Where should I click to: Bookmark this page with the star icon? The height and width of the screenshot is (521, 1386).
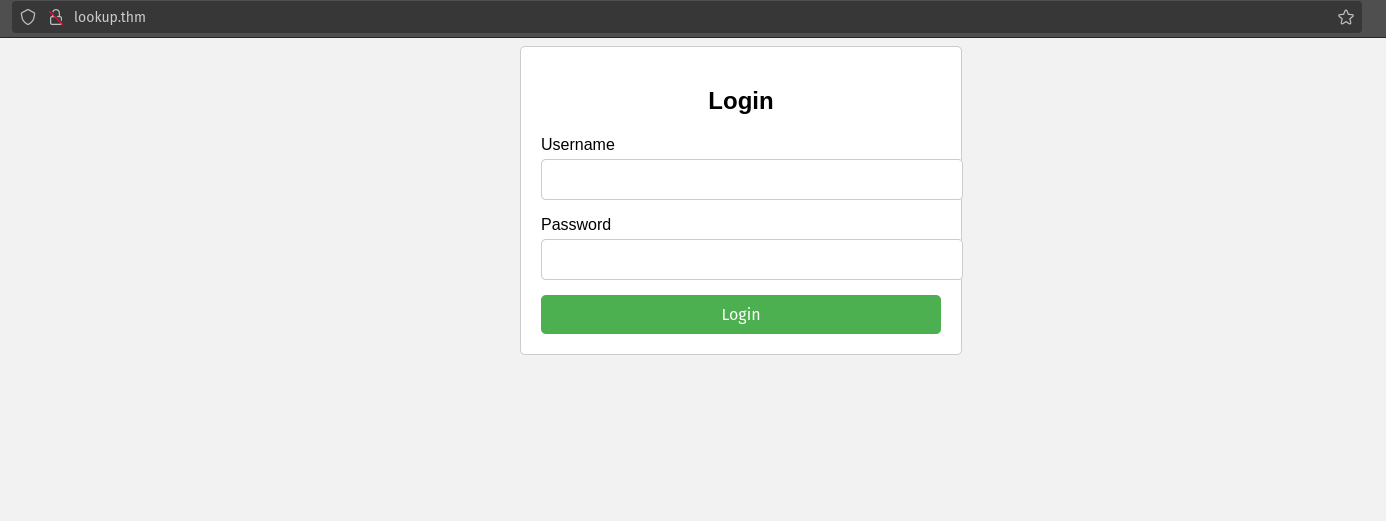point(1345,17)
